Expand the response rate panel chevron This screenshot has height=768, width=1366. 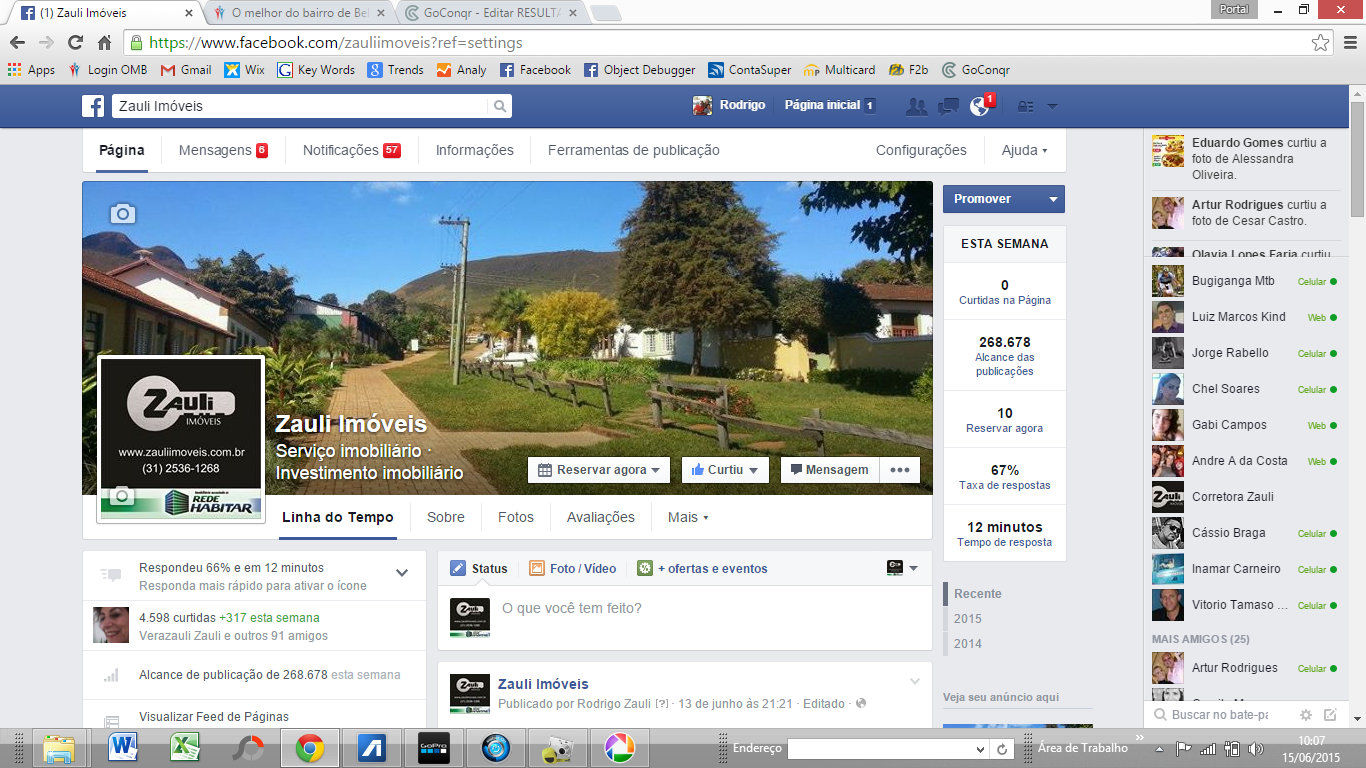[402, 573]
